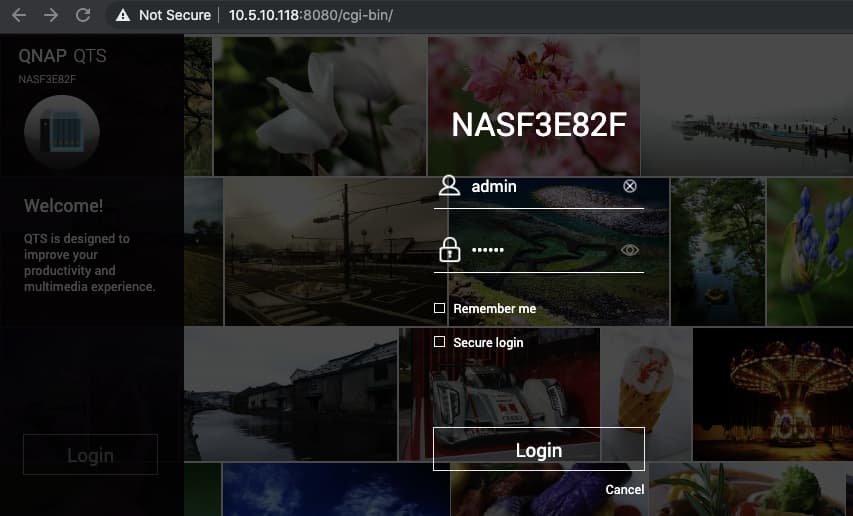Click the browser forward arrow
The width and height of the screenshot is (853, 516).
[x=51, y=15]
